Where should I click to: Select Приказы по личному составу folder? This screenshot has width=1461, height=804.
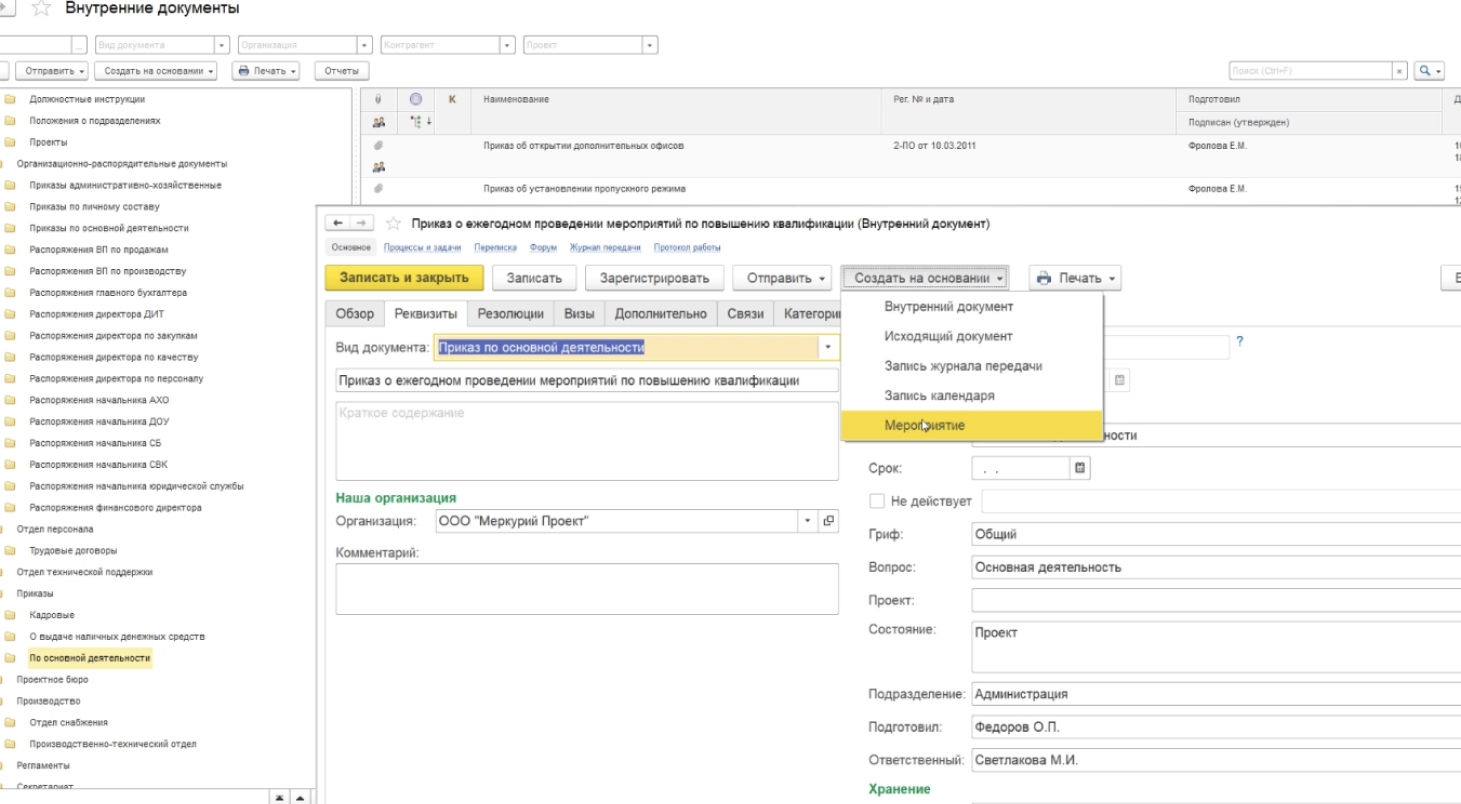94,207
